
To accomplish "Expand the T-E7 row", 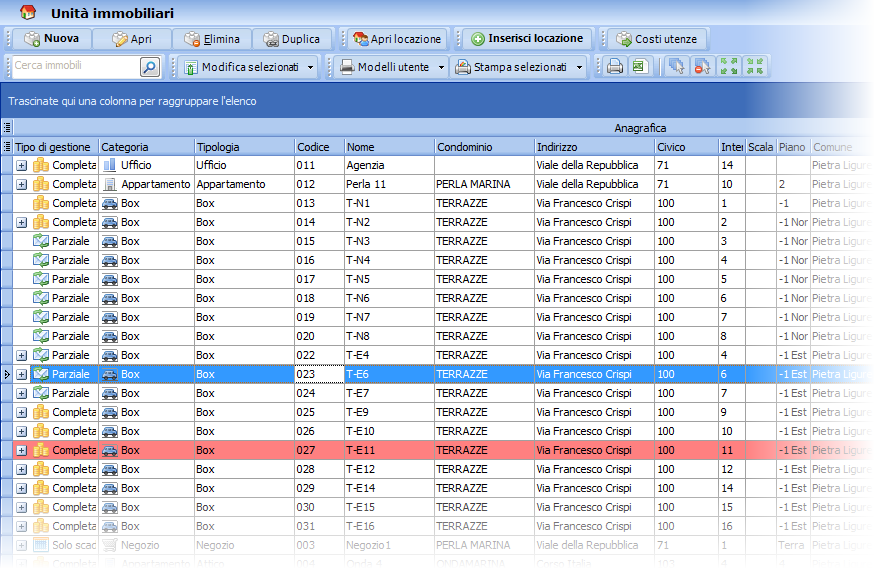I will tap(21, 393).
